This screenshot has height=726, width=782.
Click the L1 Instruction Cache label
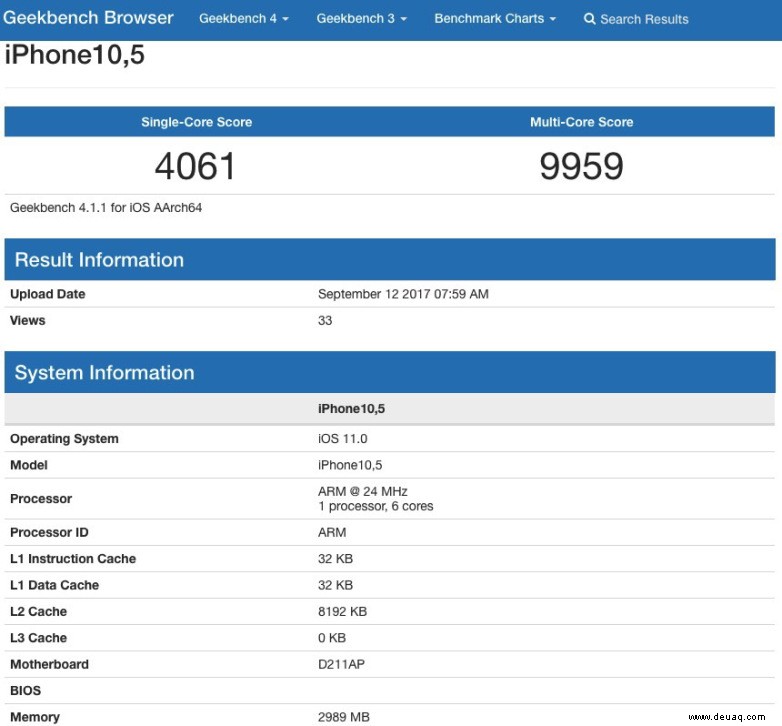tap(73, 559)
